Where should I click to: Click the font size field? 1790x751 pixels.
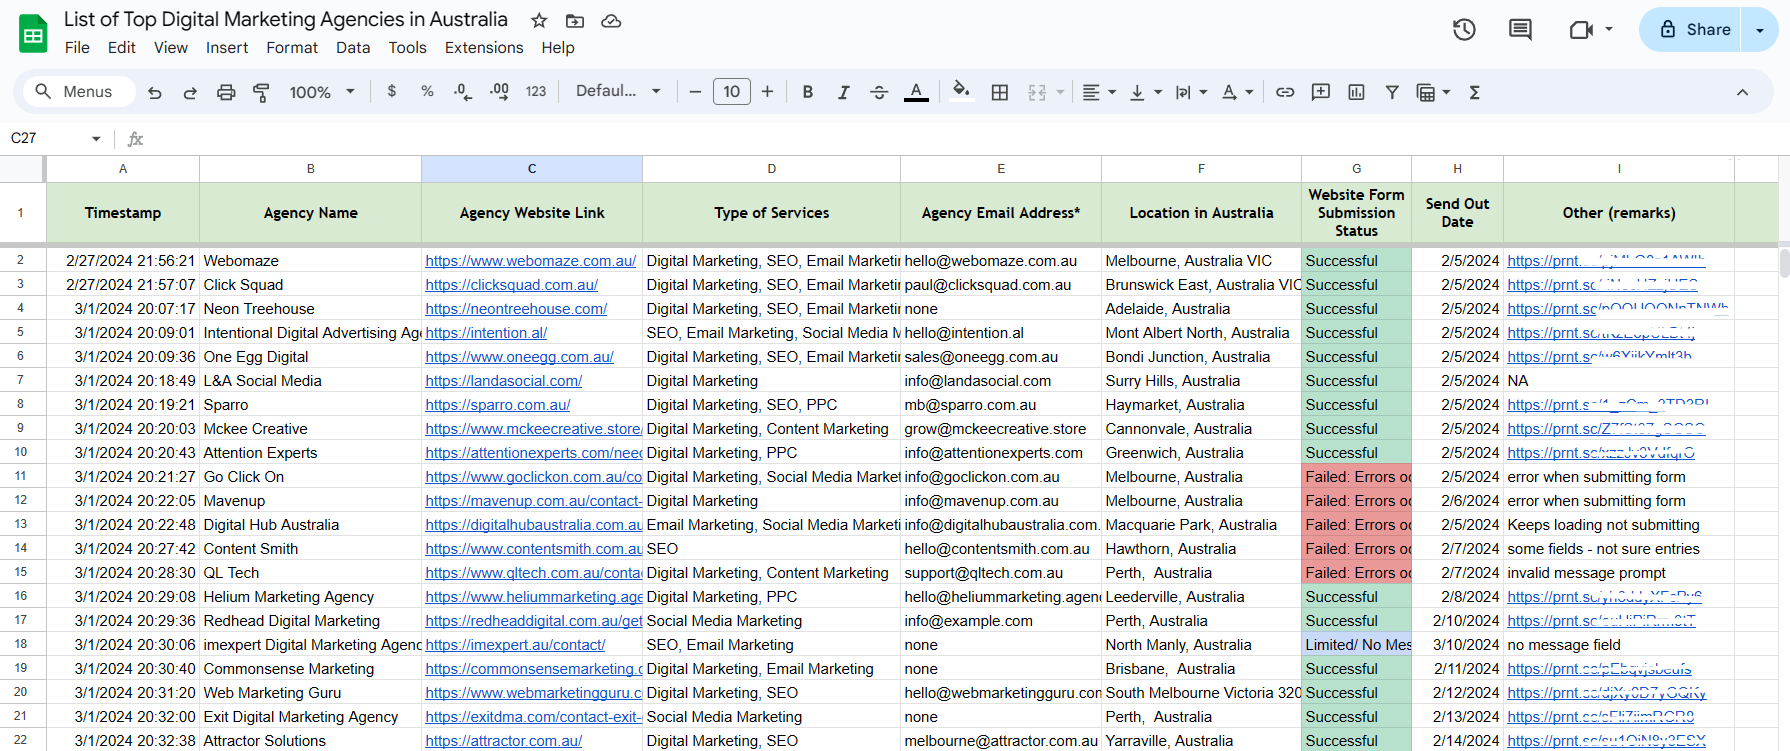pos(731,92)
